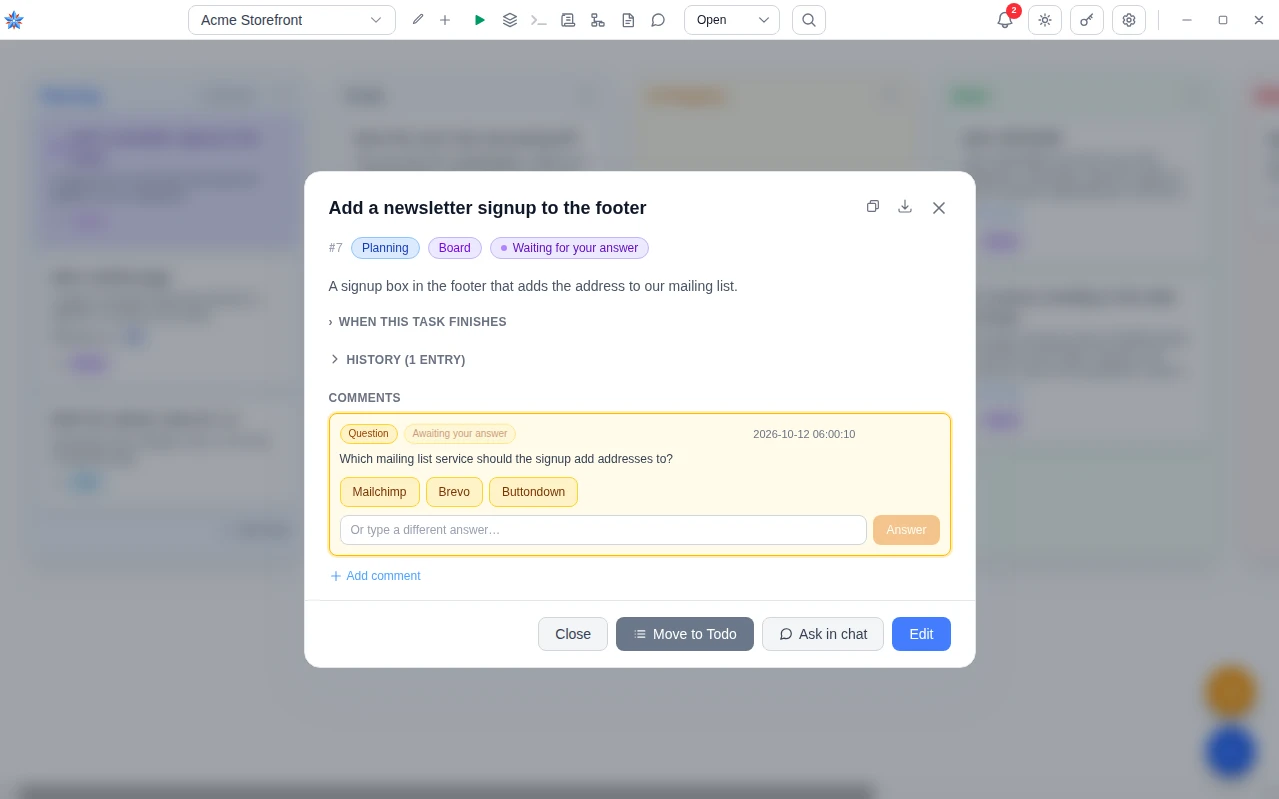
Task: Click the blue Edit button
Action: (x=921, y=634)
